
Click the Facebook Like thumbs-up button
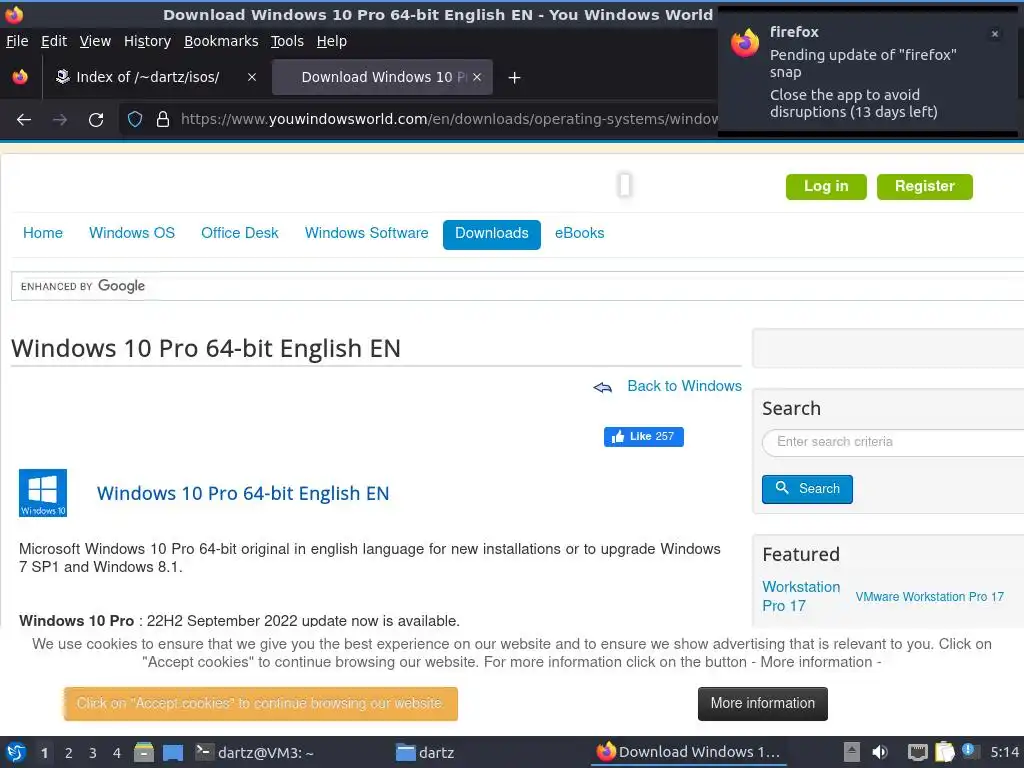[644, 437]
